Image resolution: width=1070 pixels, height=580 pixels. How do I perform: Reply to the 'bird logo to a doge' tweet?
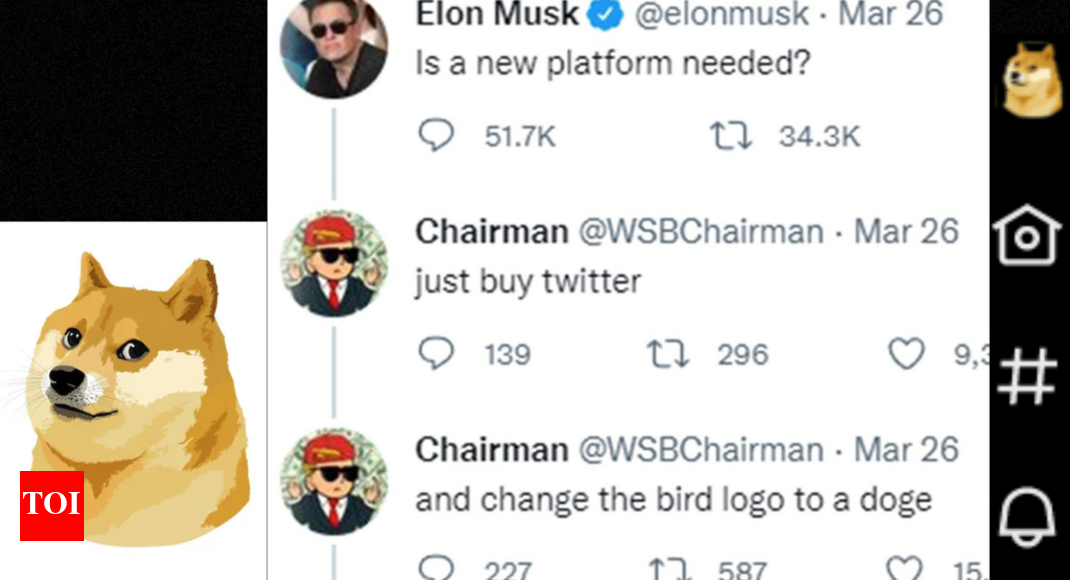tap(435, 568)
